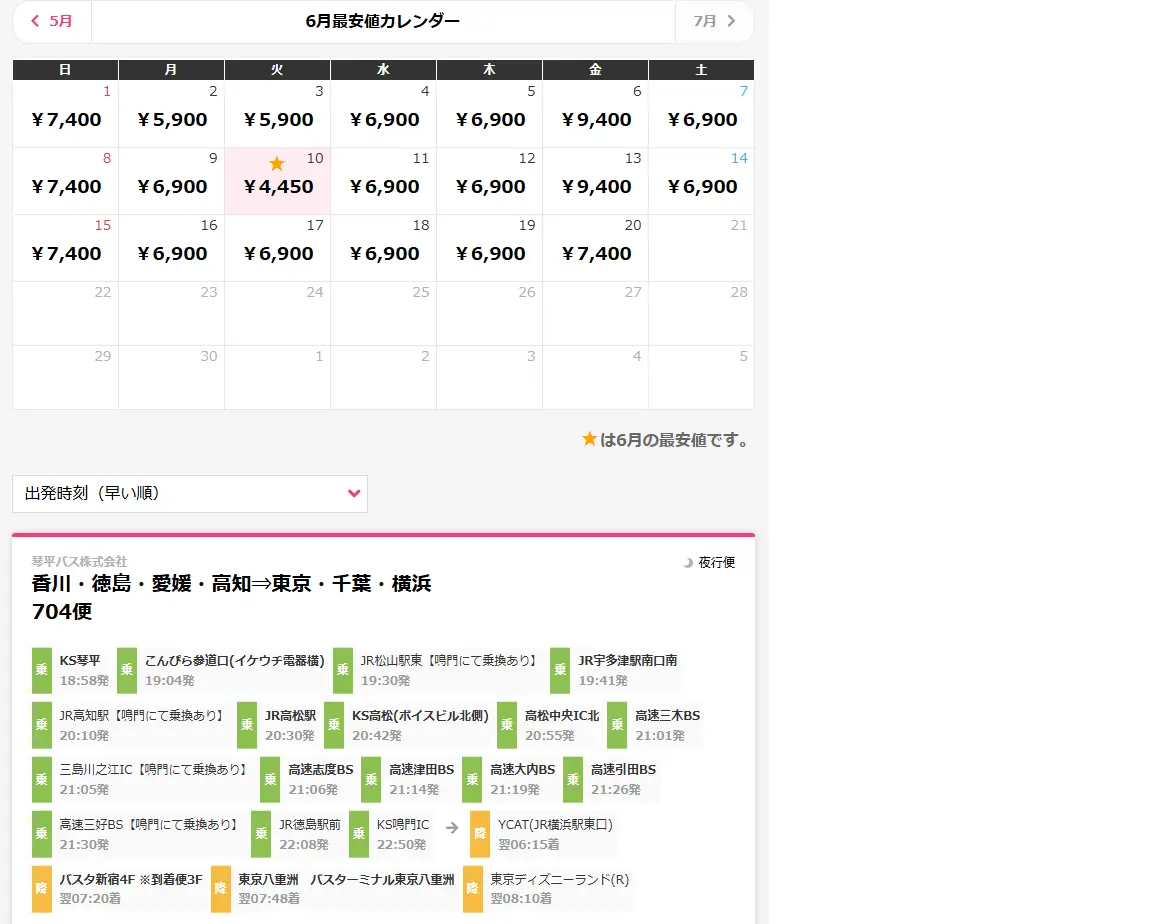Click the ★は6月の最安値です legend text
Image resolution: width=1154 pixels, height=924 pixels.
coord(665,440)
